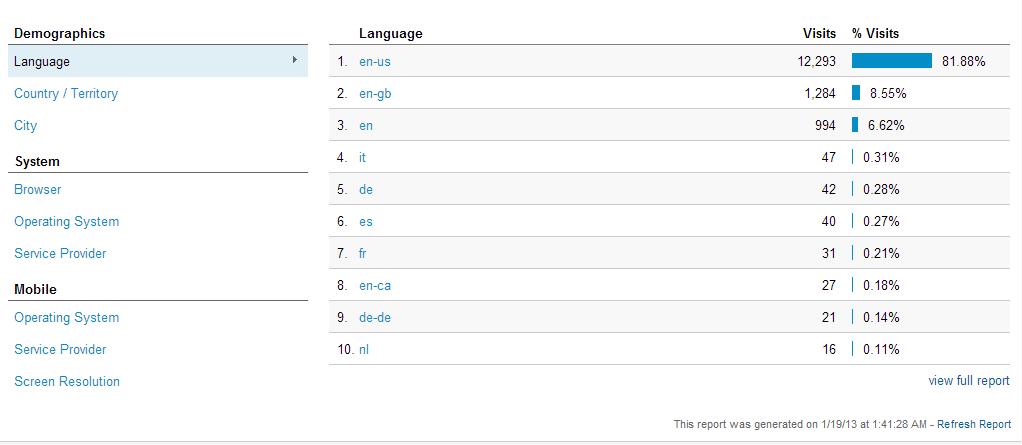
Task: Click Refresh Report link
Action: [x=974, y=424]
